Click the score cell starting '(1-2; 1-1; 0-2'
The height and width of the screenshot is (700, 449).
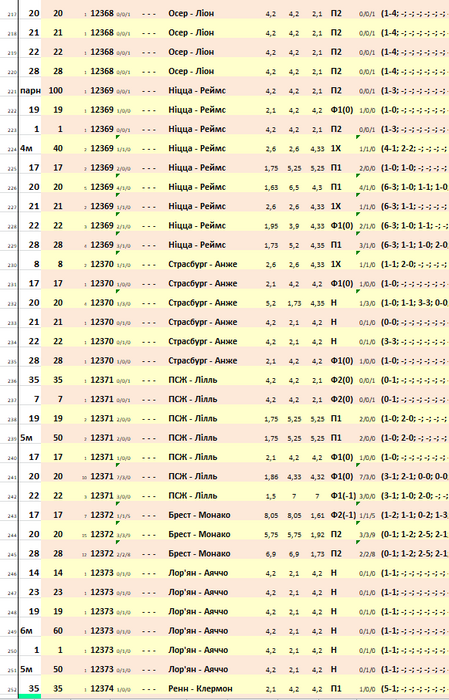414,515
